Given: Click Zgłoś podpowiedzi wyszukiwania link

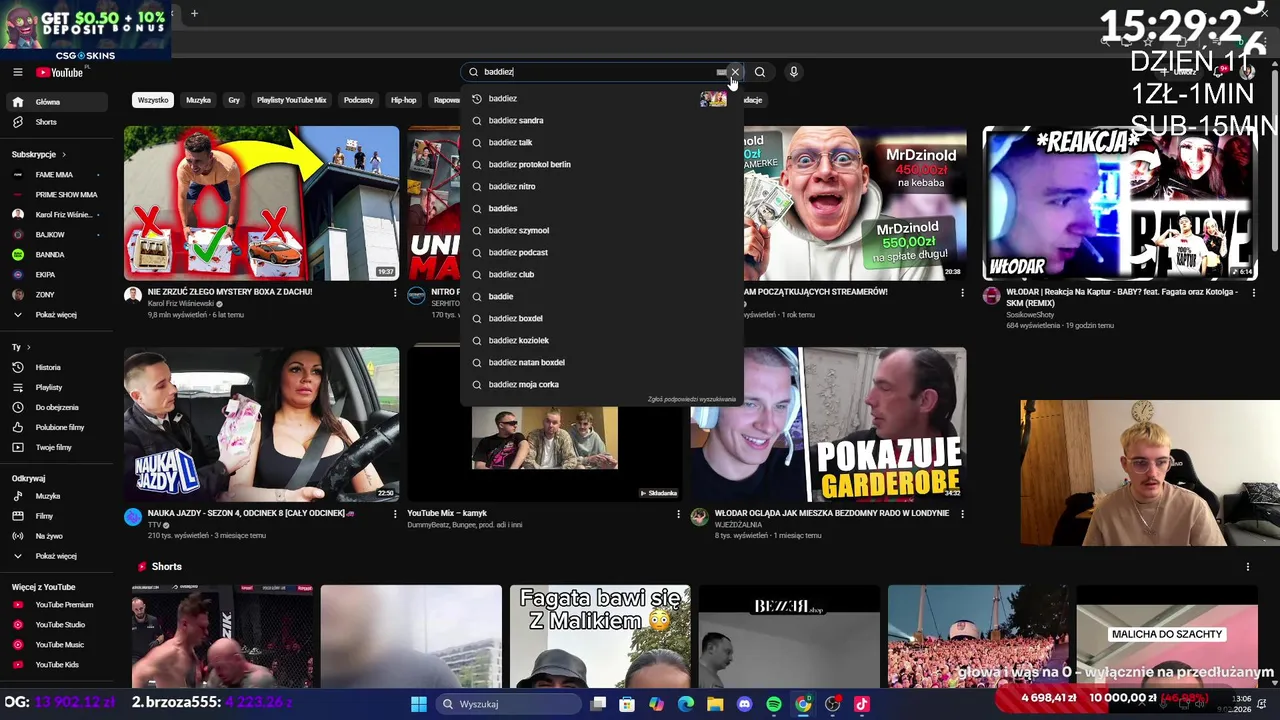Looking at the screenshot, I should pos(691,399).
